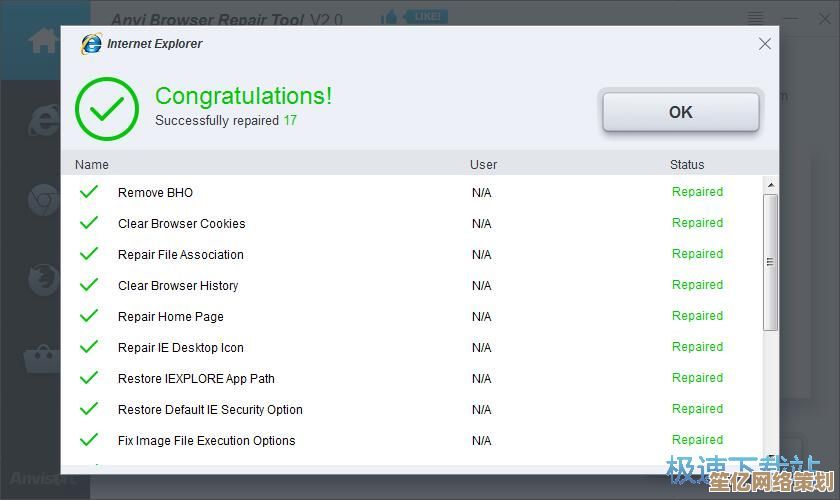This screenshot has width=840, height=500.
Task: Open the menu icon in main title bar
Action: (x=757, y=18)
